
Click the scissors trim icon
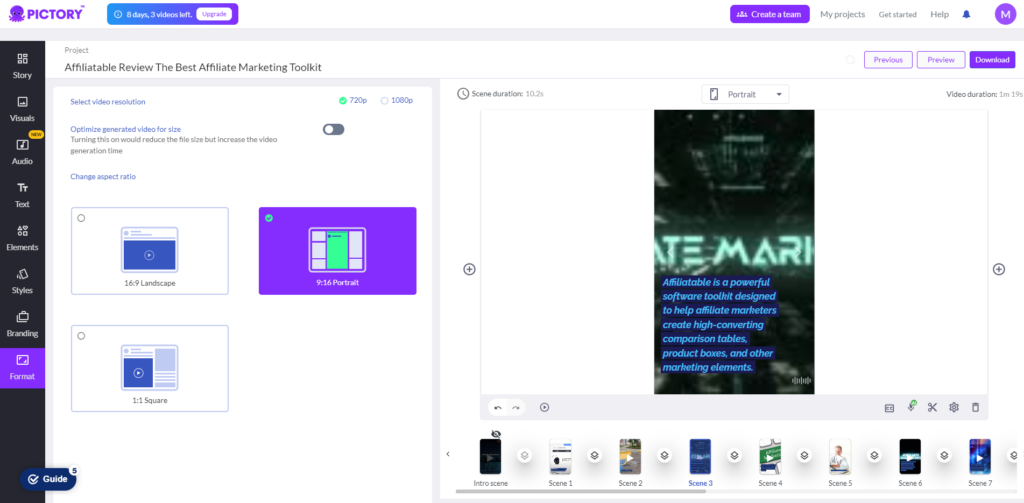[x=932, y=407]
